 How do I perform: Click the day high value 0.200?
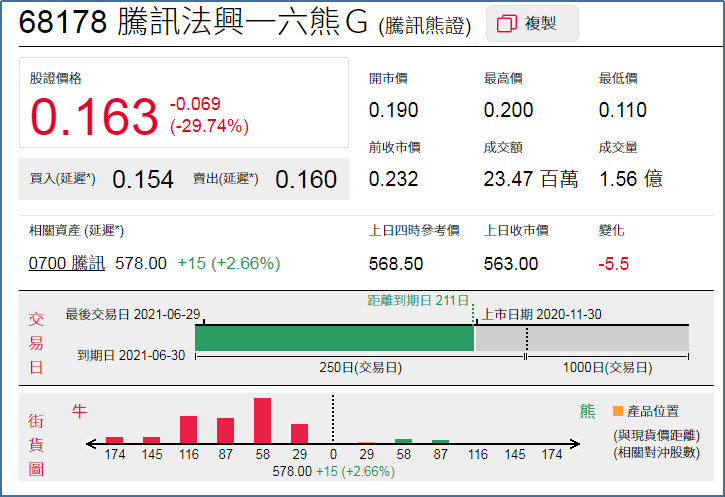(509, 110)
